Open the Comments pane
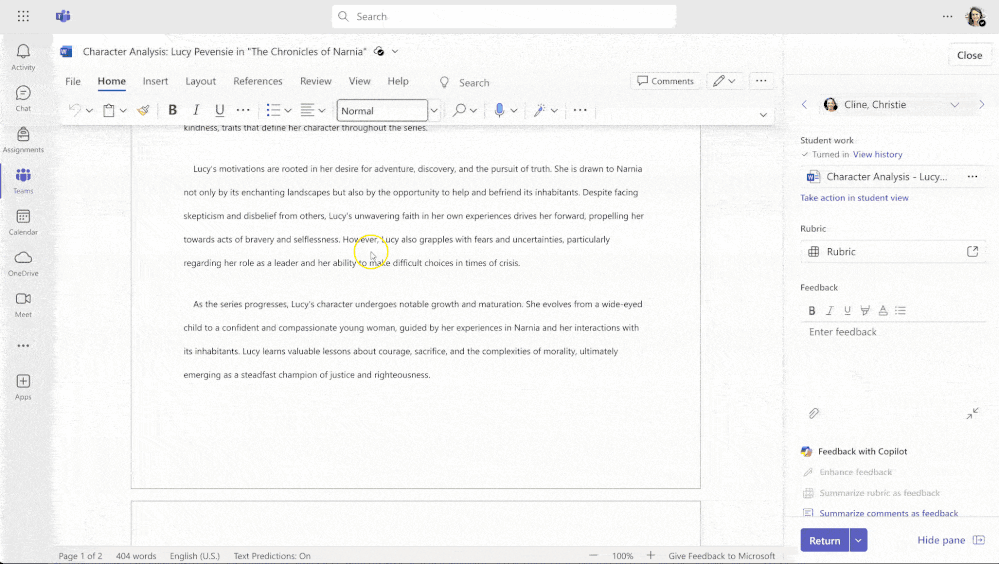This screenshot has width=999, height=564. (666, 81)
